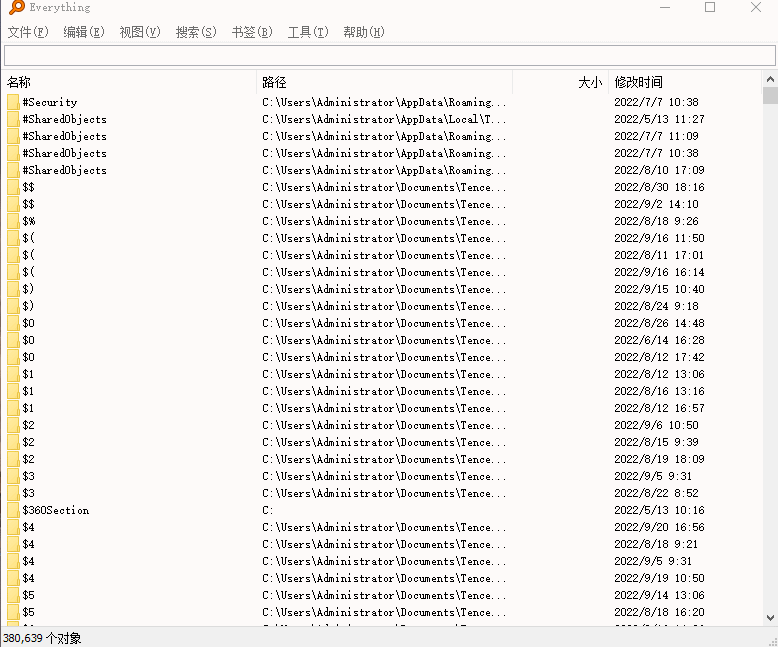
Task: Click folder icon of #Security
Action: click(13, 102)
